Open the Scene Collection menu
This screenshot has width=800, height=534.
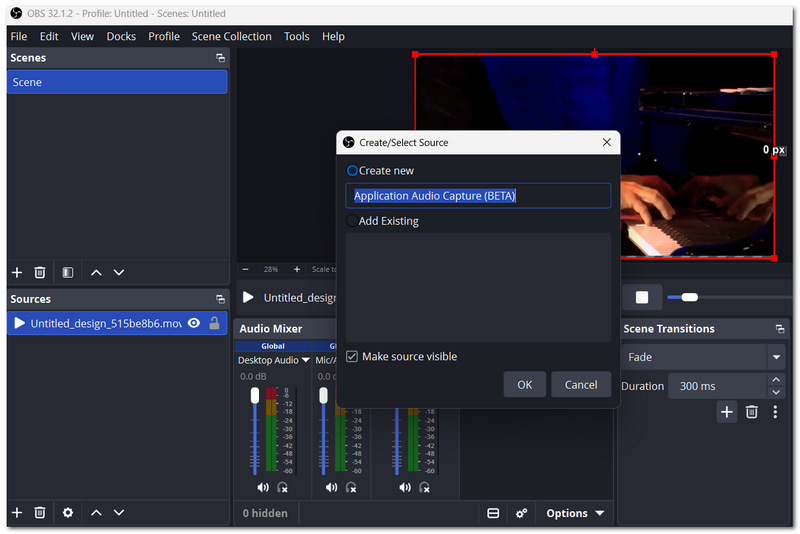point(232,36)
